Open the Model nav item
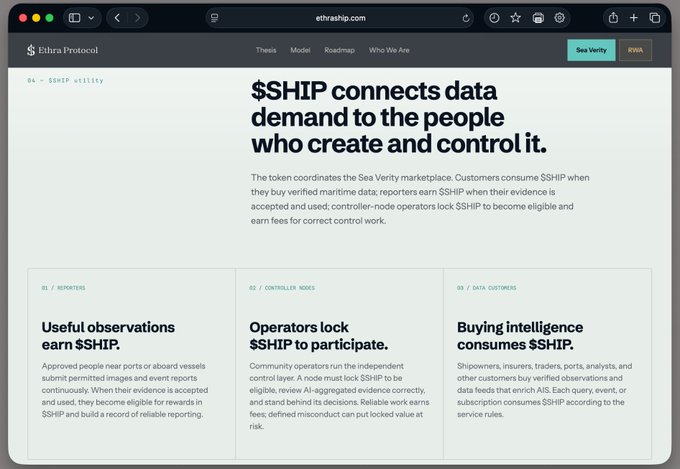 pyautogui.click(x=300, y=50)
